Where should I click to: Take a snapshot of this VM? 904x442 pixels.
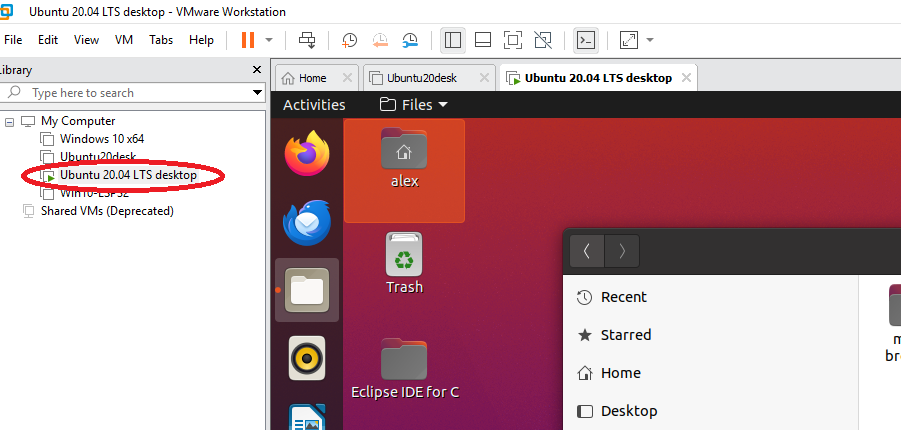[x=349, y=40]
